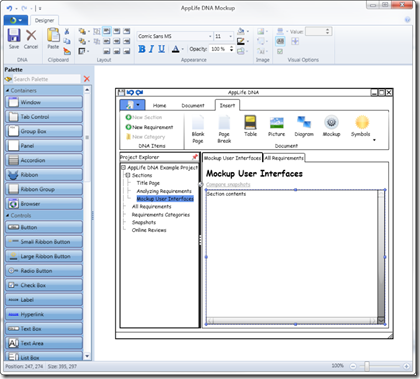420x379 pixels.
Task: Select Mockup User Interfaces tree item
Action: (x=165, y=199)
